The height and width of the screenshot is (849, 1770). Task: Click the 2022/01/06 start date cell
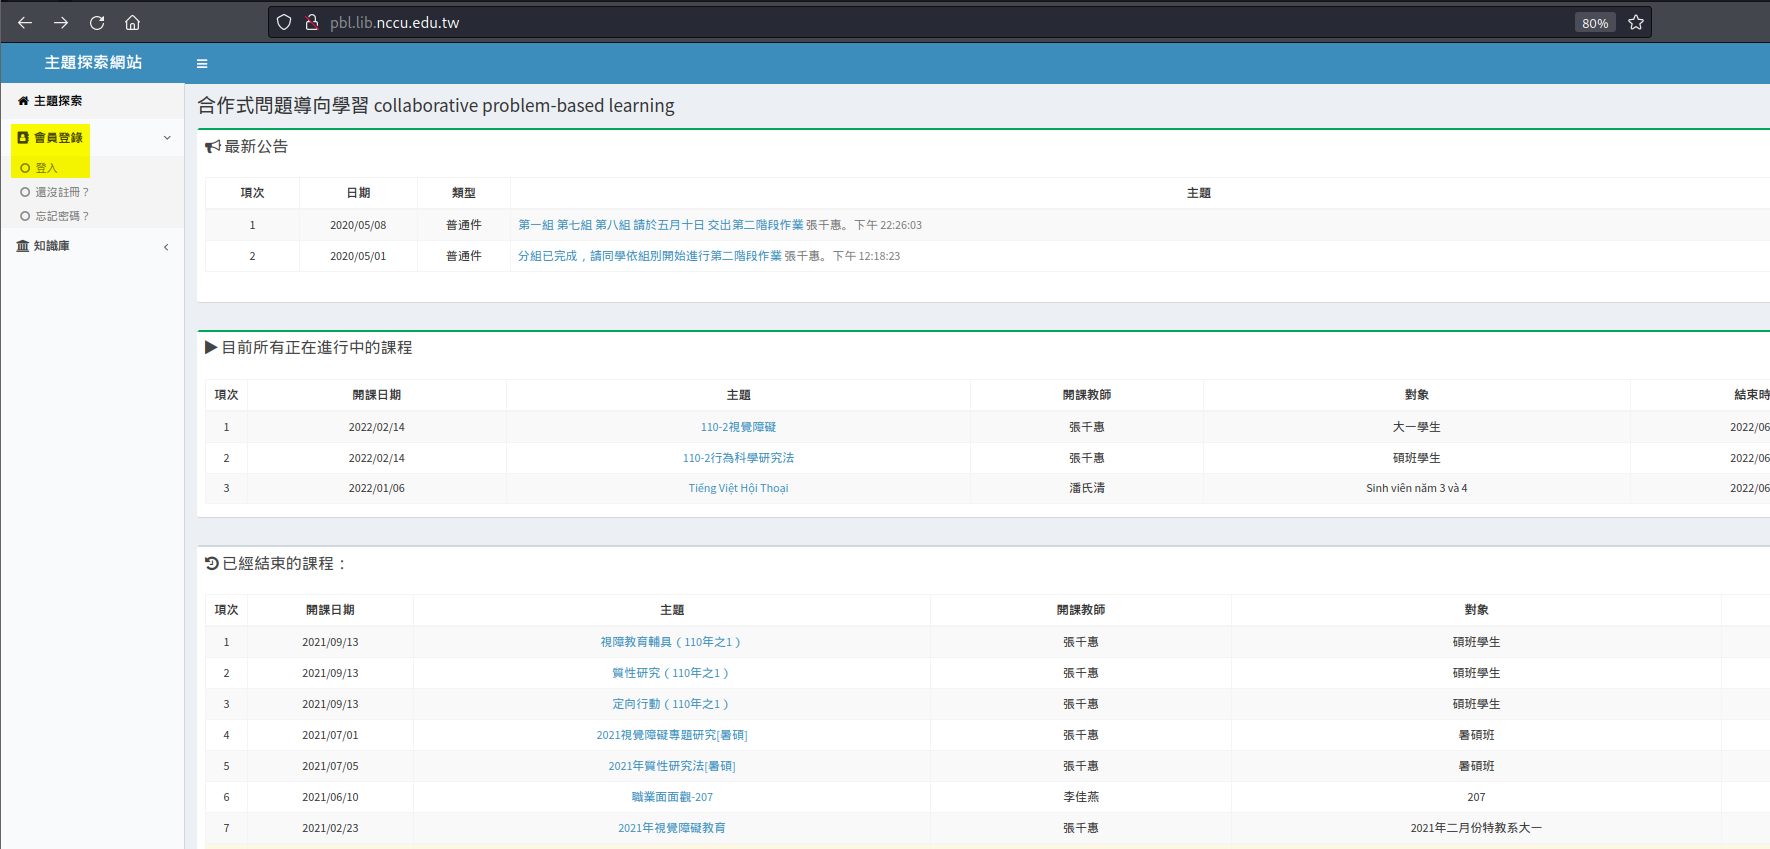(376, 488)
